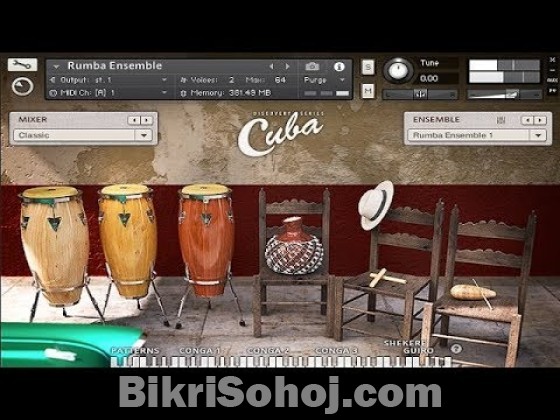Close the instrument with the X icon
The width and height of the screenshot is (560, 420).
[x=552, y=60]
